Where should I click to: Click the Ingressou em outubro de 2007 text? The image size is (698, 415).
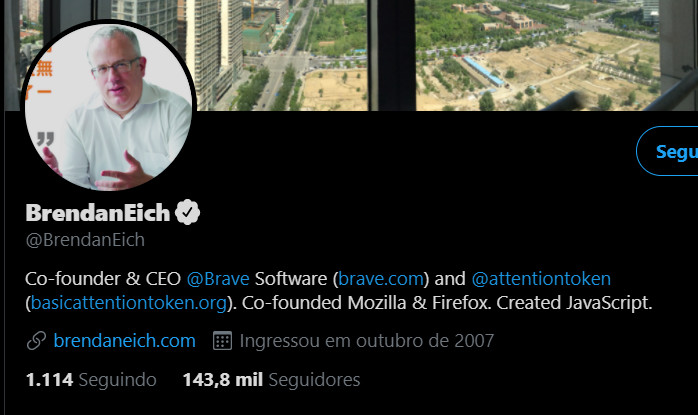tap(367, 341)
